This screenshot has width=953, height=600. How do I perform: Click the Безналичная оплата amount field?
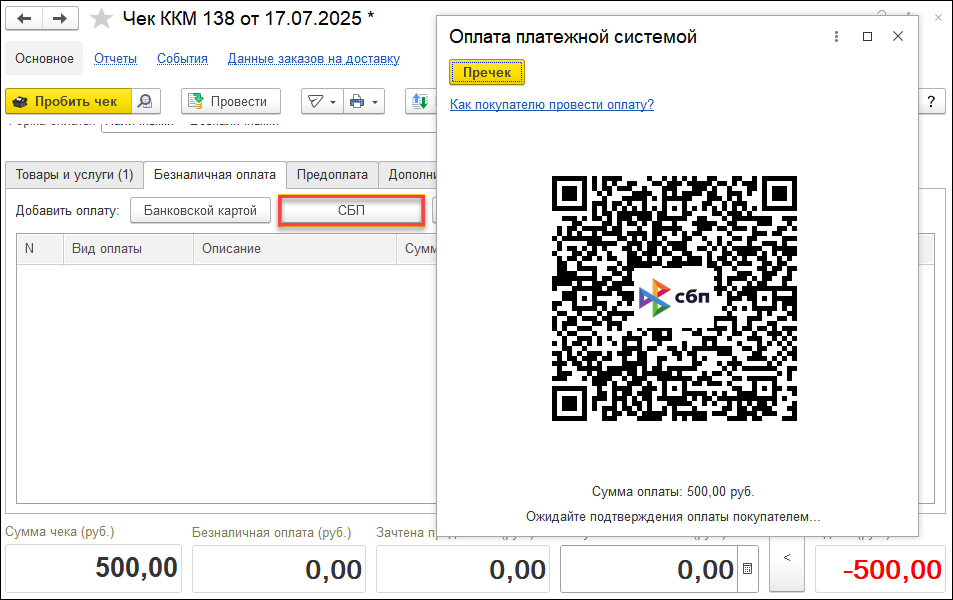(x=279, y=568)
